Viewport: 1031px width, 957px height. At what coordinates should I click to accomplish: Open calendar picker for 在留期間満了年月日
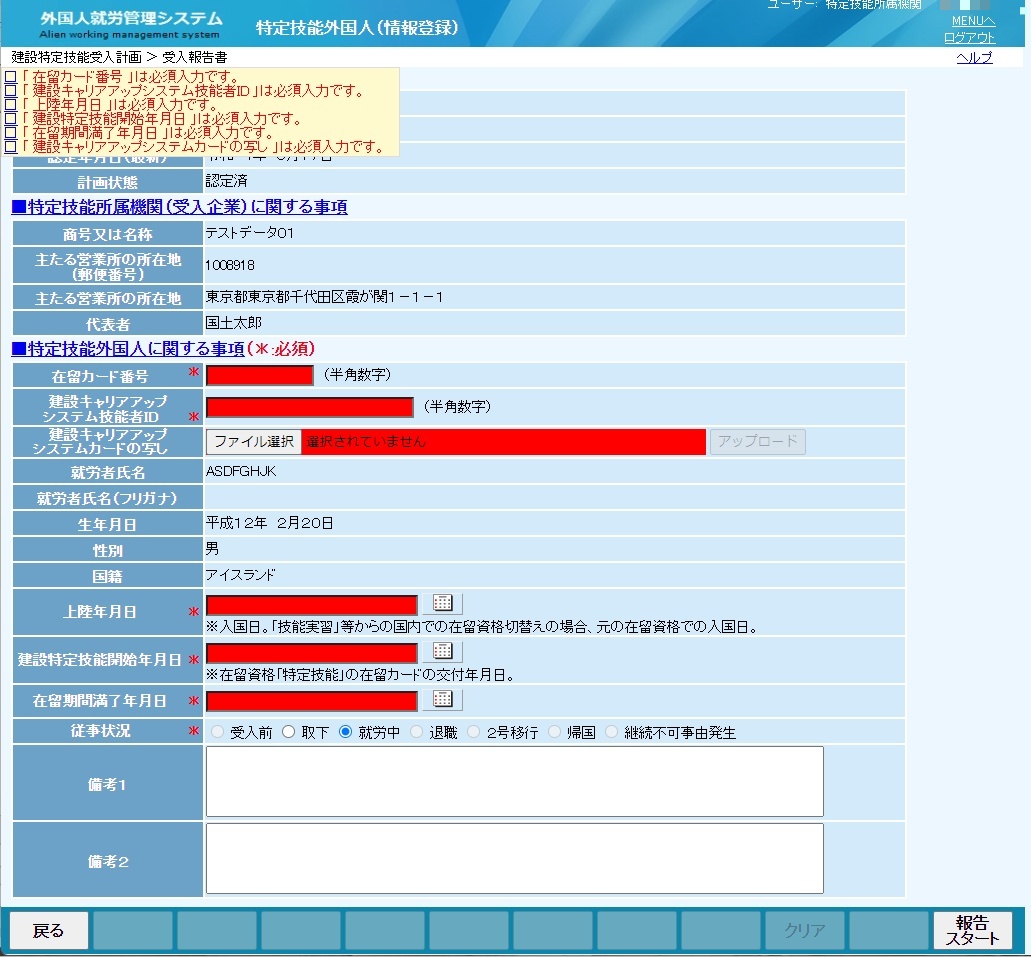click(443, 699)
